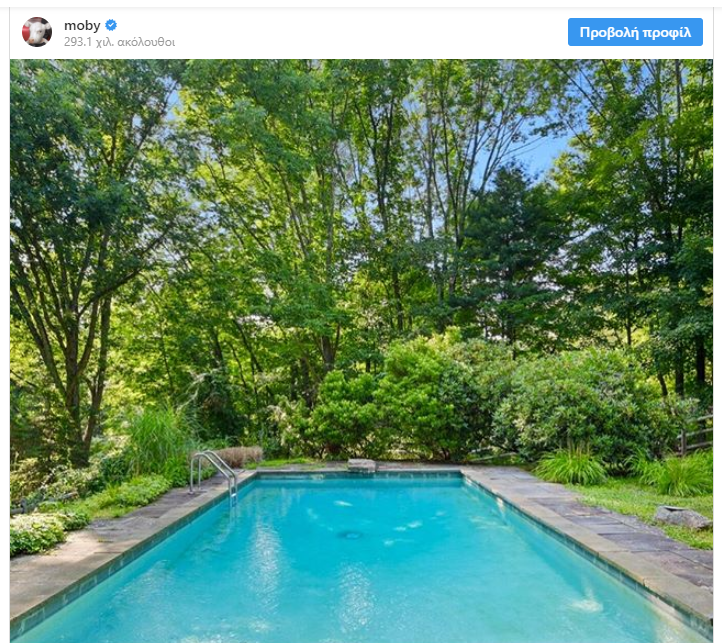The height and width of the screenshot is (643, 722).
Task: Click the Προβολή προφίλ button
Action: tap(635, 32)
